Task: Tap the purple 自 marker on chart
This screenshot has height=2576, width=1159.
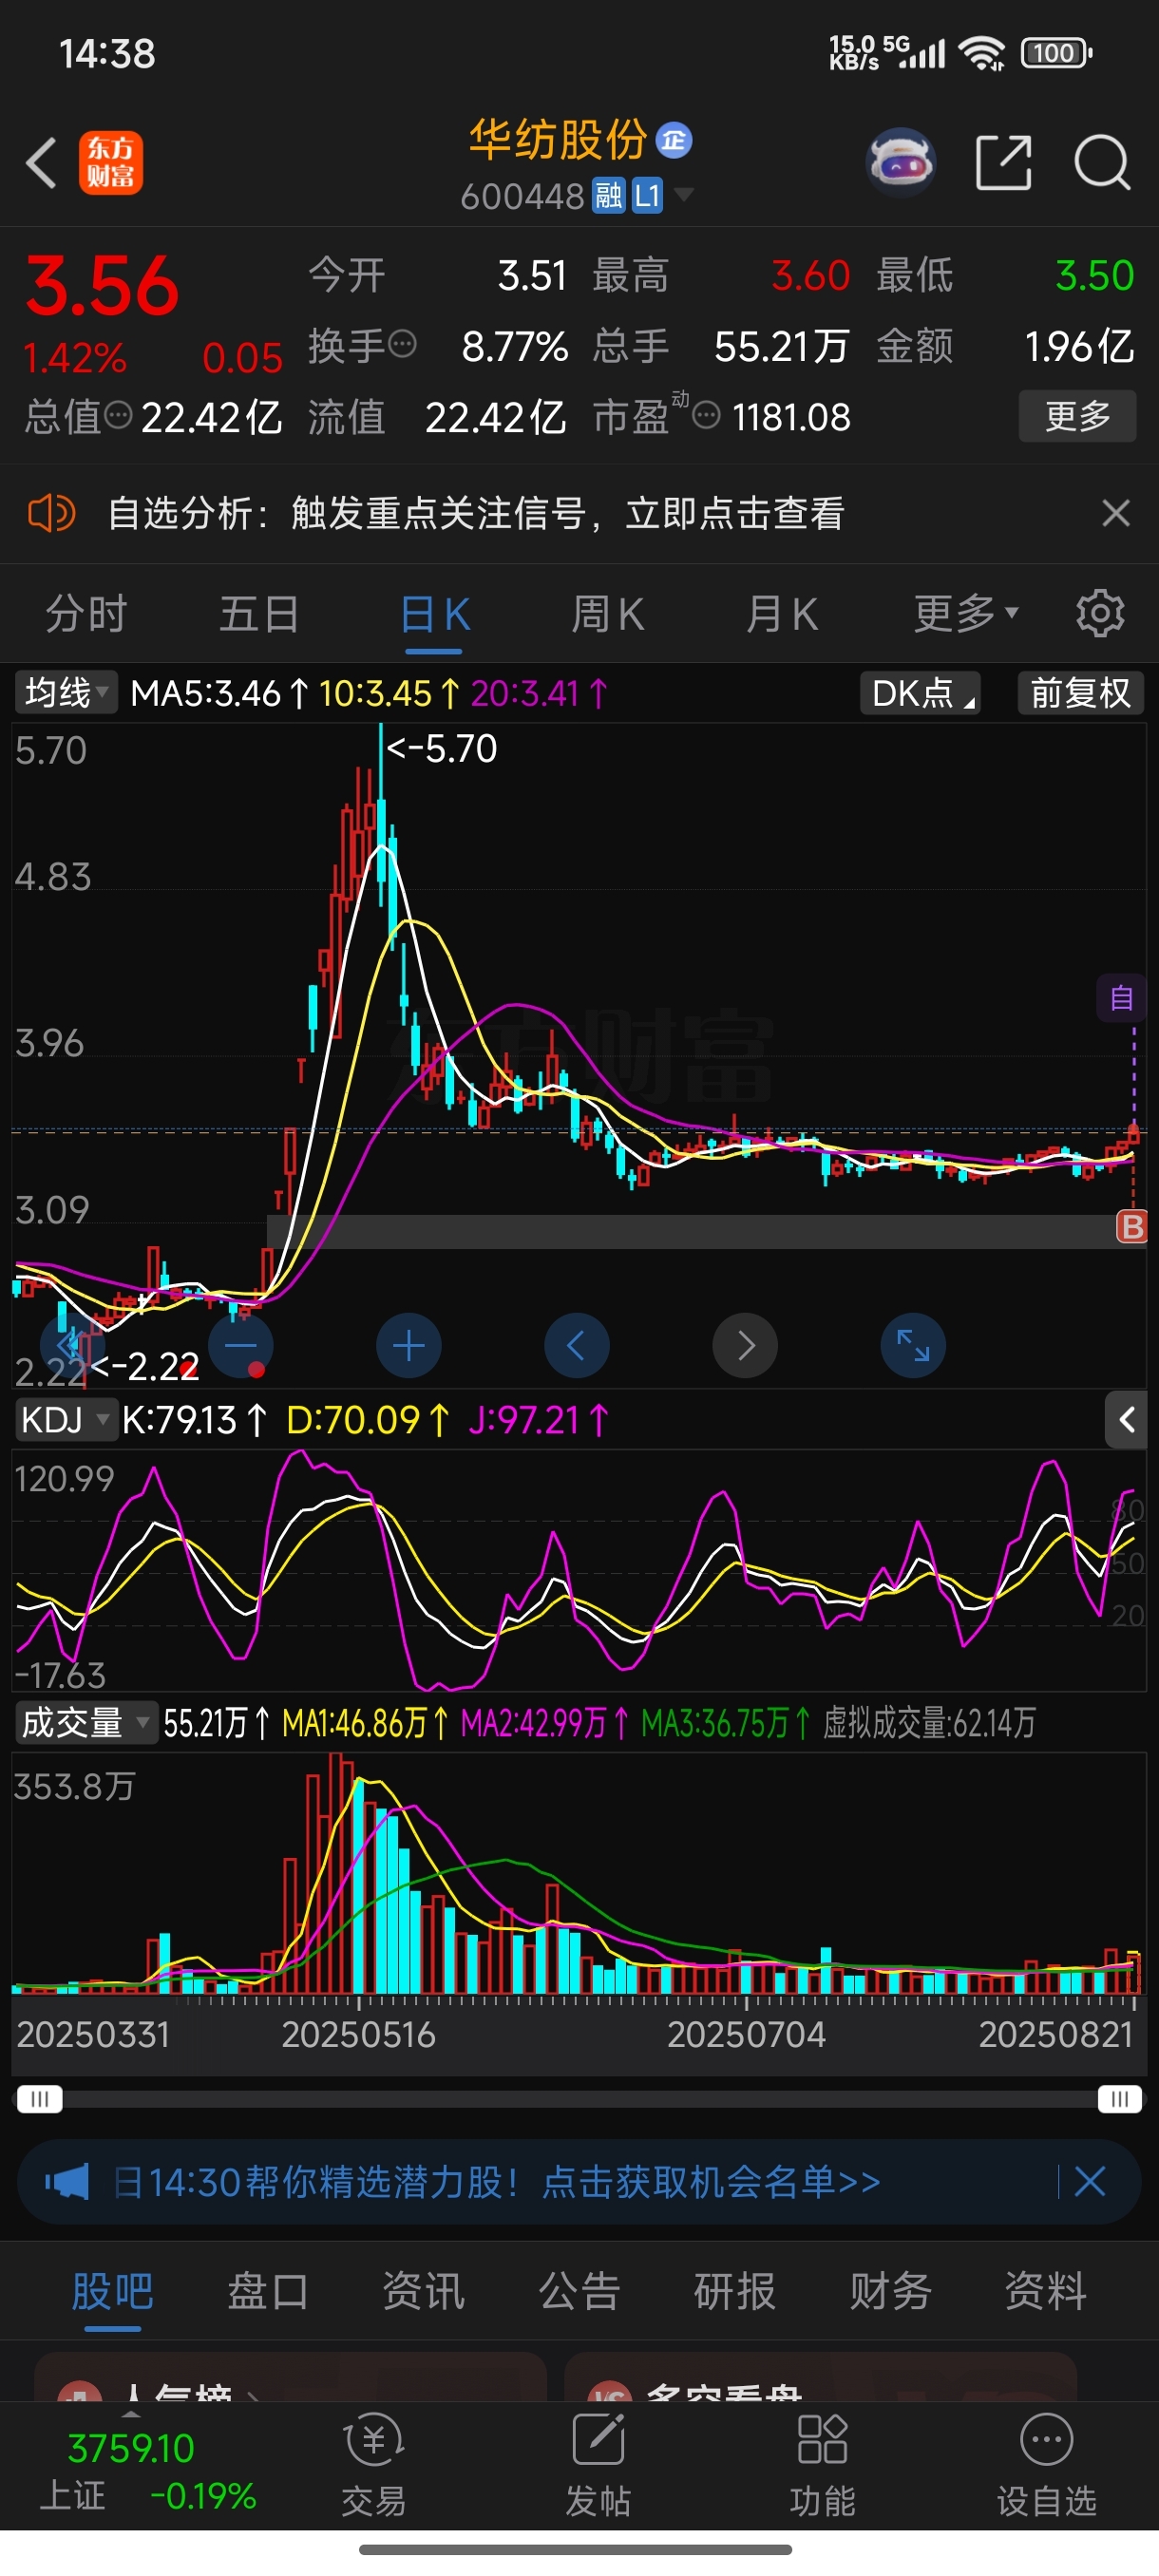Action: pyautogui.click(x=1121, y=998)
